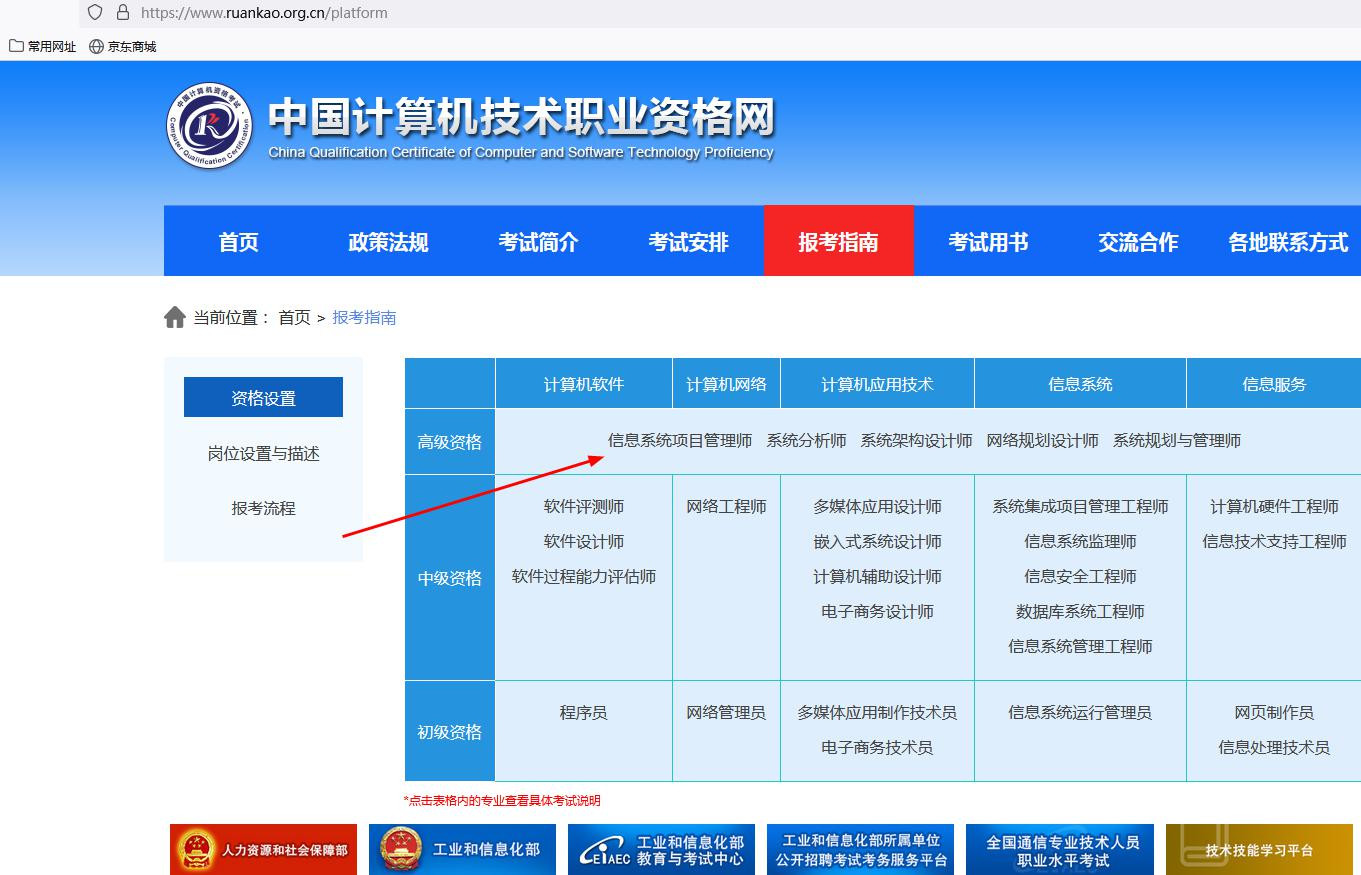Open the 工业和信息化部 banner
Image resolution: width=1361 pixels, height=875 pixels.
tap(462, 850)
